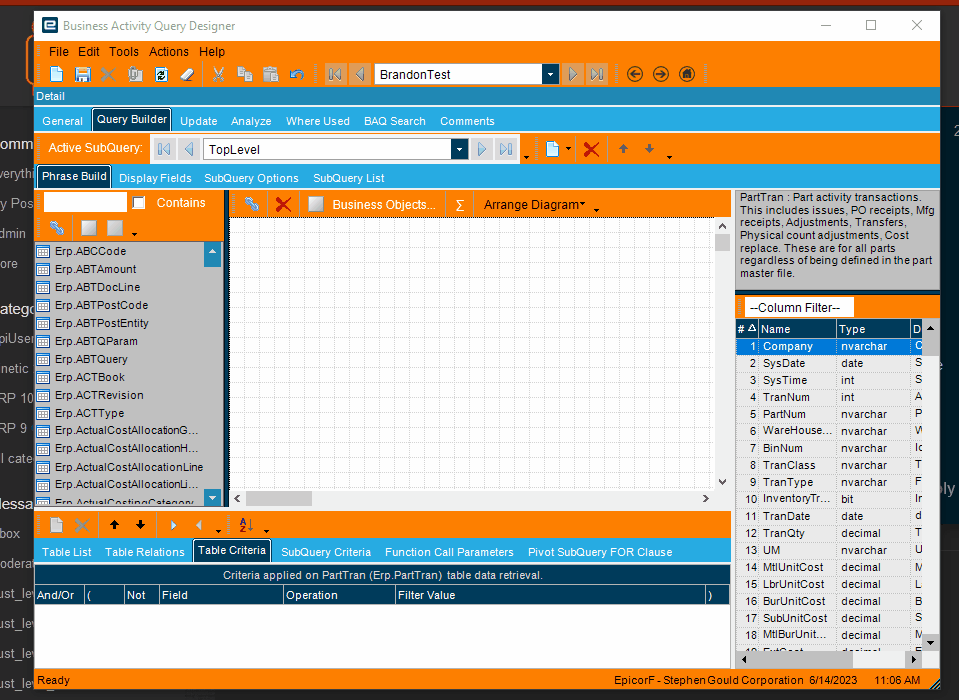Switch to the Analyze tab
This screenshot has width=959, height=700.
(x=251, y=121)
